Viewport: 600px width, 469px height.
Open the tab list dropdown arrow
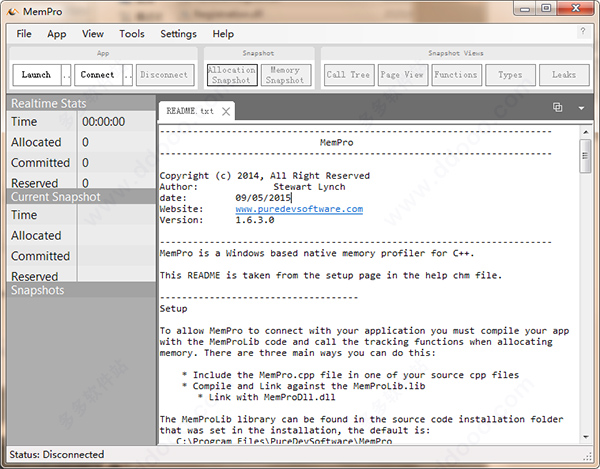click(x=581, y=108)
